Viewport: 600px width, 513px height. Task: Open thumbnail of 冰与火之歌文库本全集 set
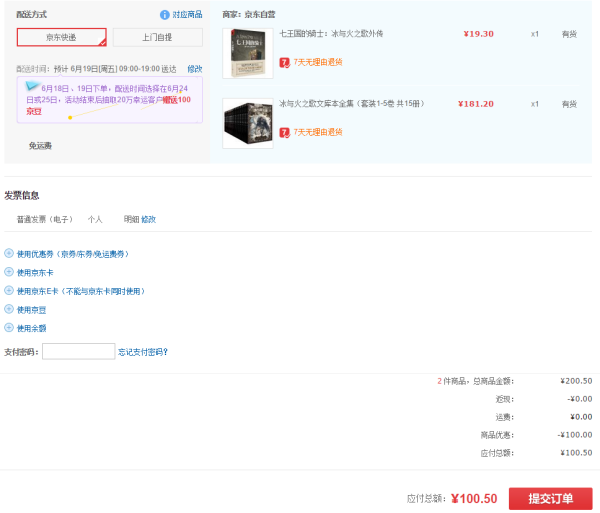click(248, 123)
